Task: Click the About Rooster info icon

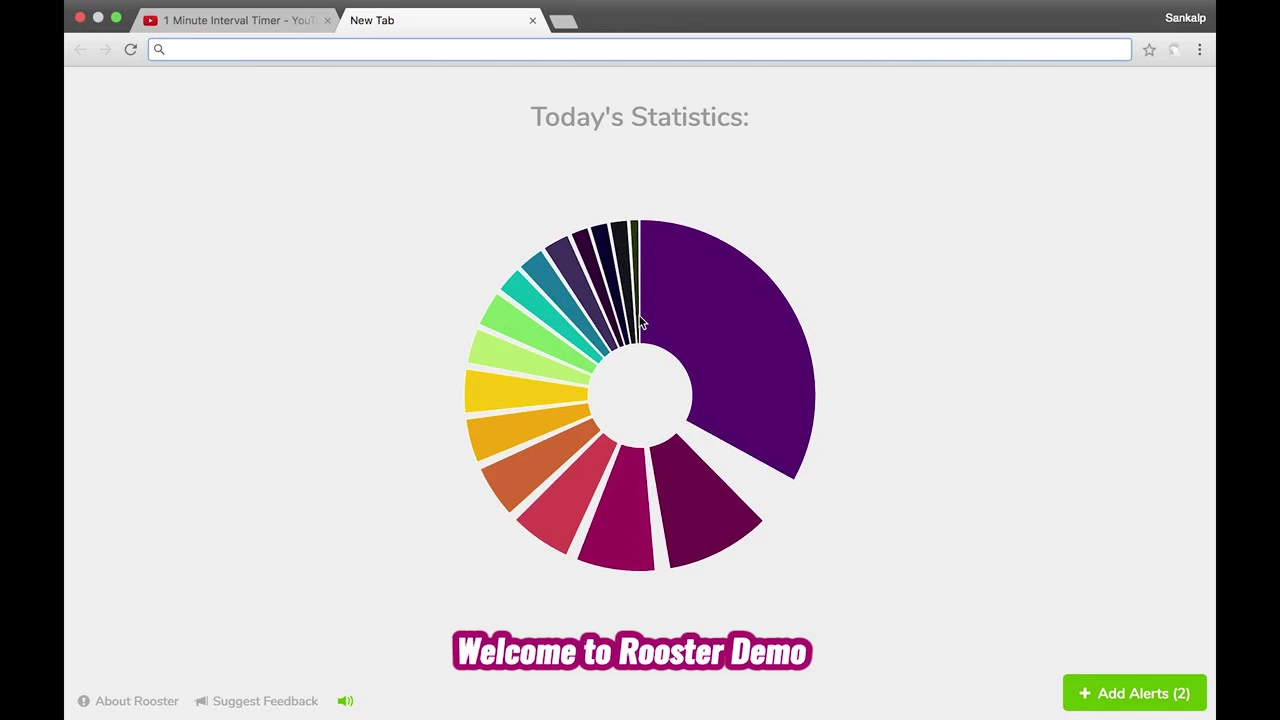Action: (x=84, y=701)
